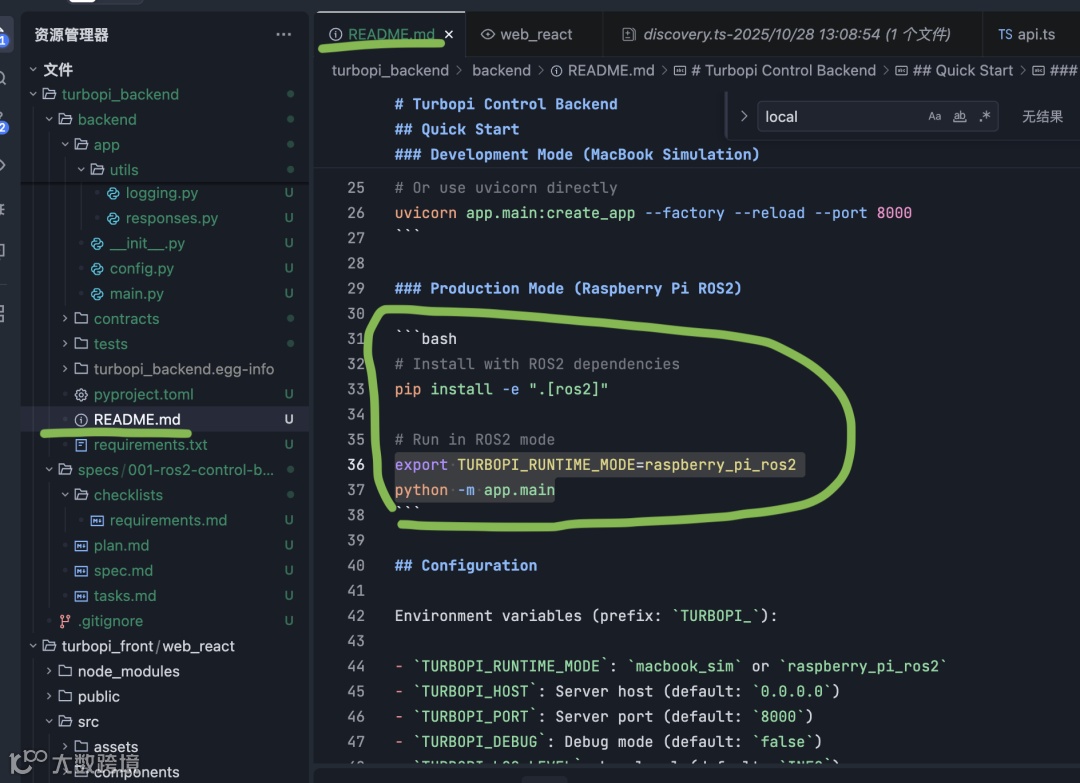The height and width of the screenshot is (783, 1080).
Task: Click line number 40 in the gutter
Action: (355, 565)
